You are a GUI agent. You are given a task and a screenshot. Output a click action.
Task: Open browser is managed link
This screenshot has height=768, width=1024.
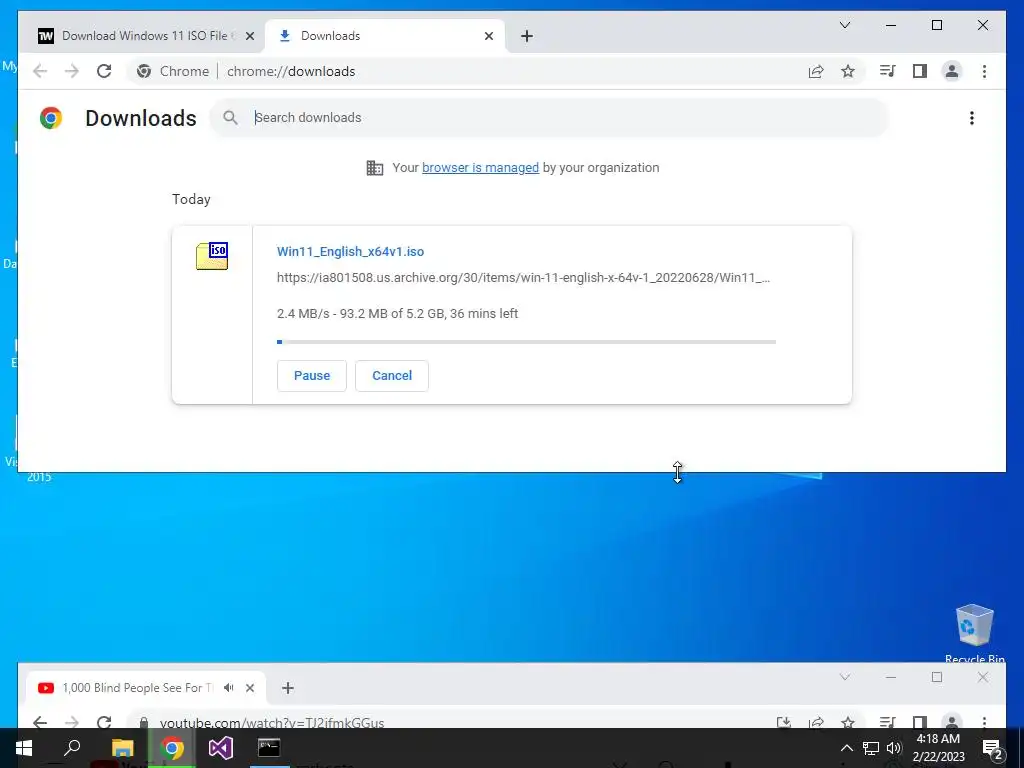(x=480, y=168)
